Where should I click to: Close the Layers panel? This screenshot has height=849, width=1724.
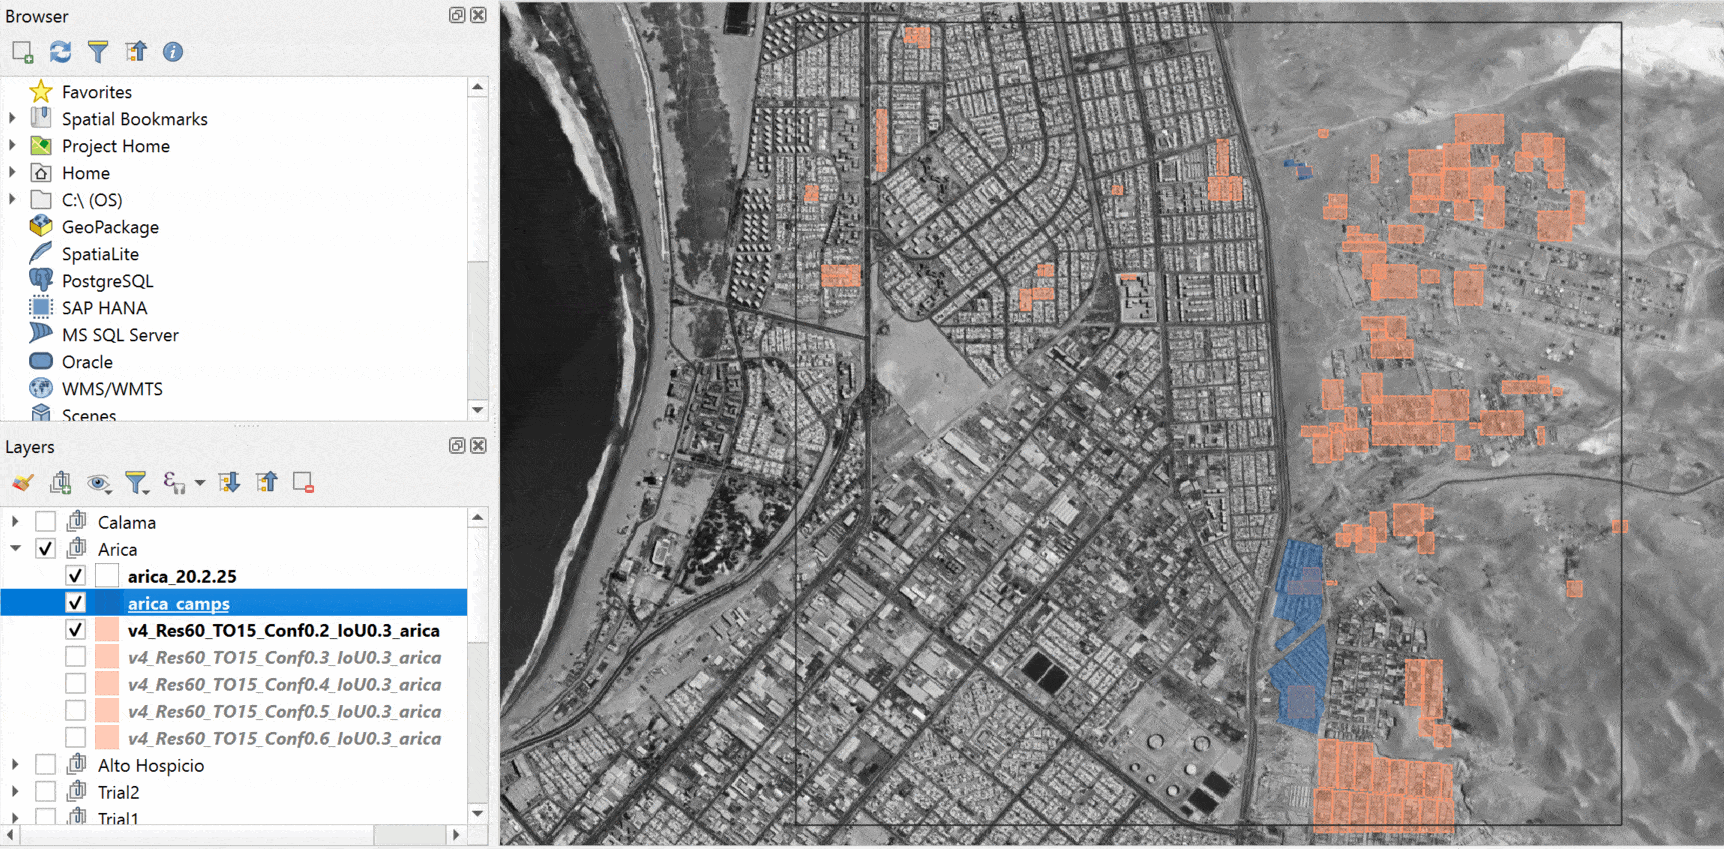pyautogui.click(x=479, y=446)
